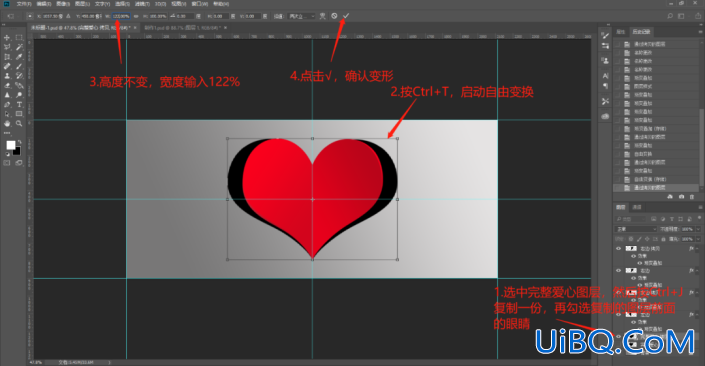
Task: Open the History panel flyout menu
Action: 700,31
